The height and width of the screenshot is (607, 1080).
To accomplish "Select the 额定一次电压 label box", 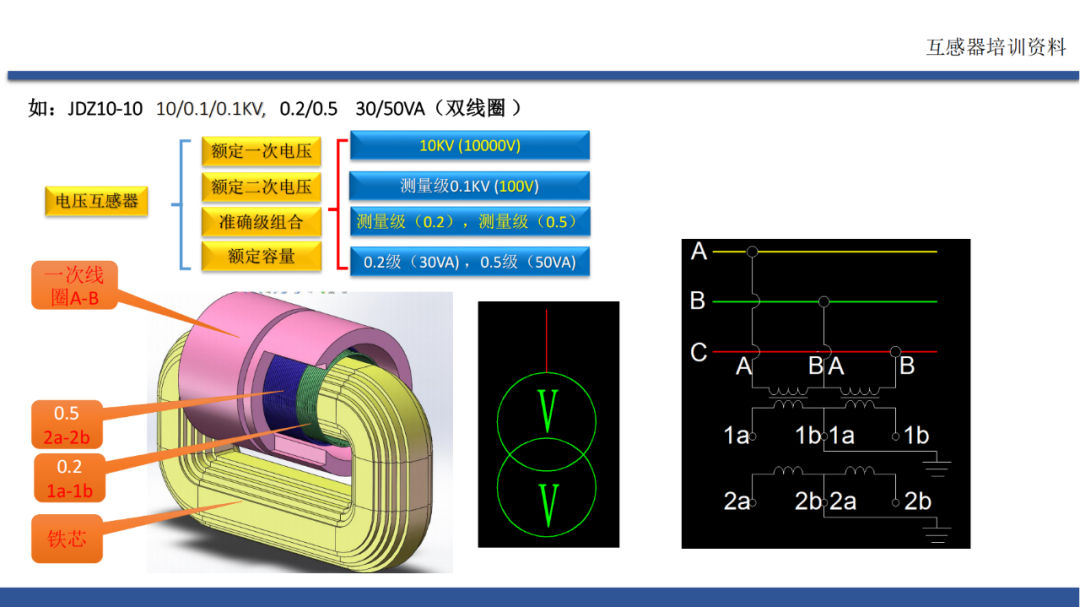I will click(x=261, y=152).
